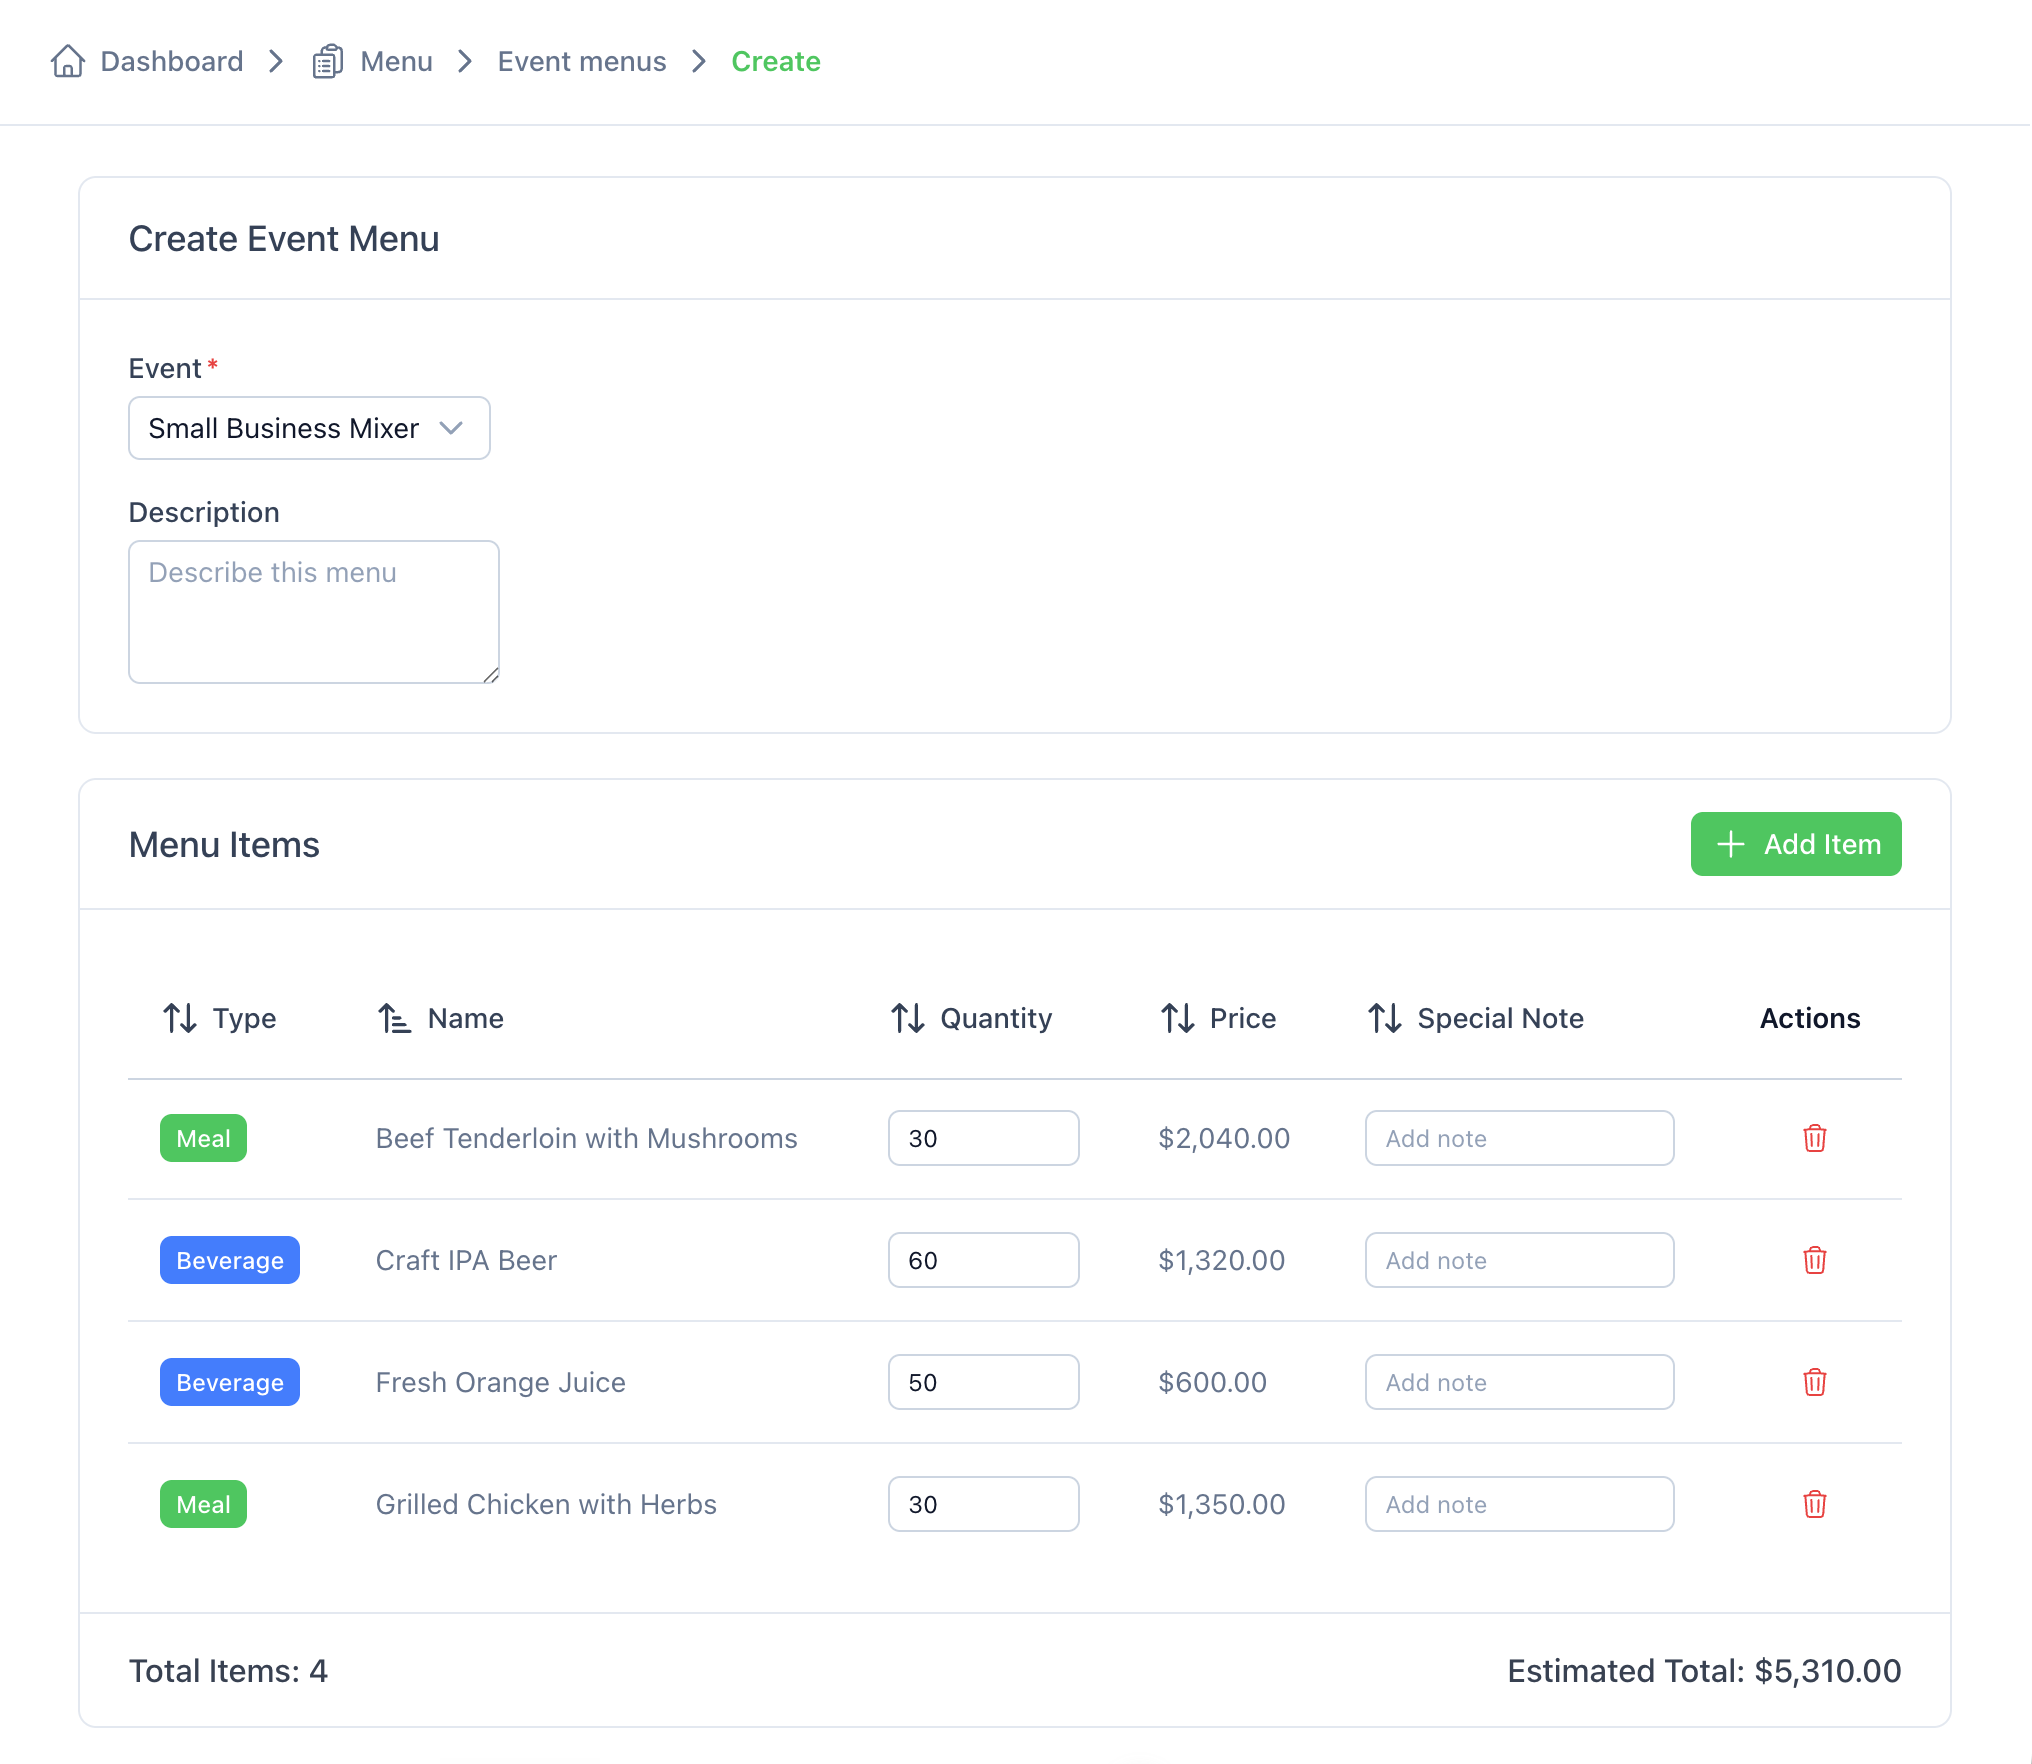The height and width of the screenshot is (1764, 2032).
Task: Sort by Special Note column
Action: click(x=1475, y=1018)
